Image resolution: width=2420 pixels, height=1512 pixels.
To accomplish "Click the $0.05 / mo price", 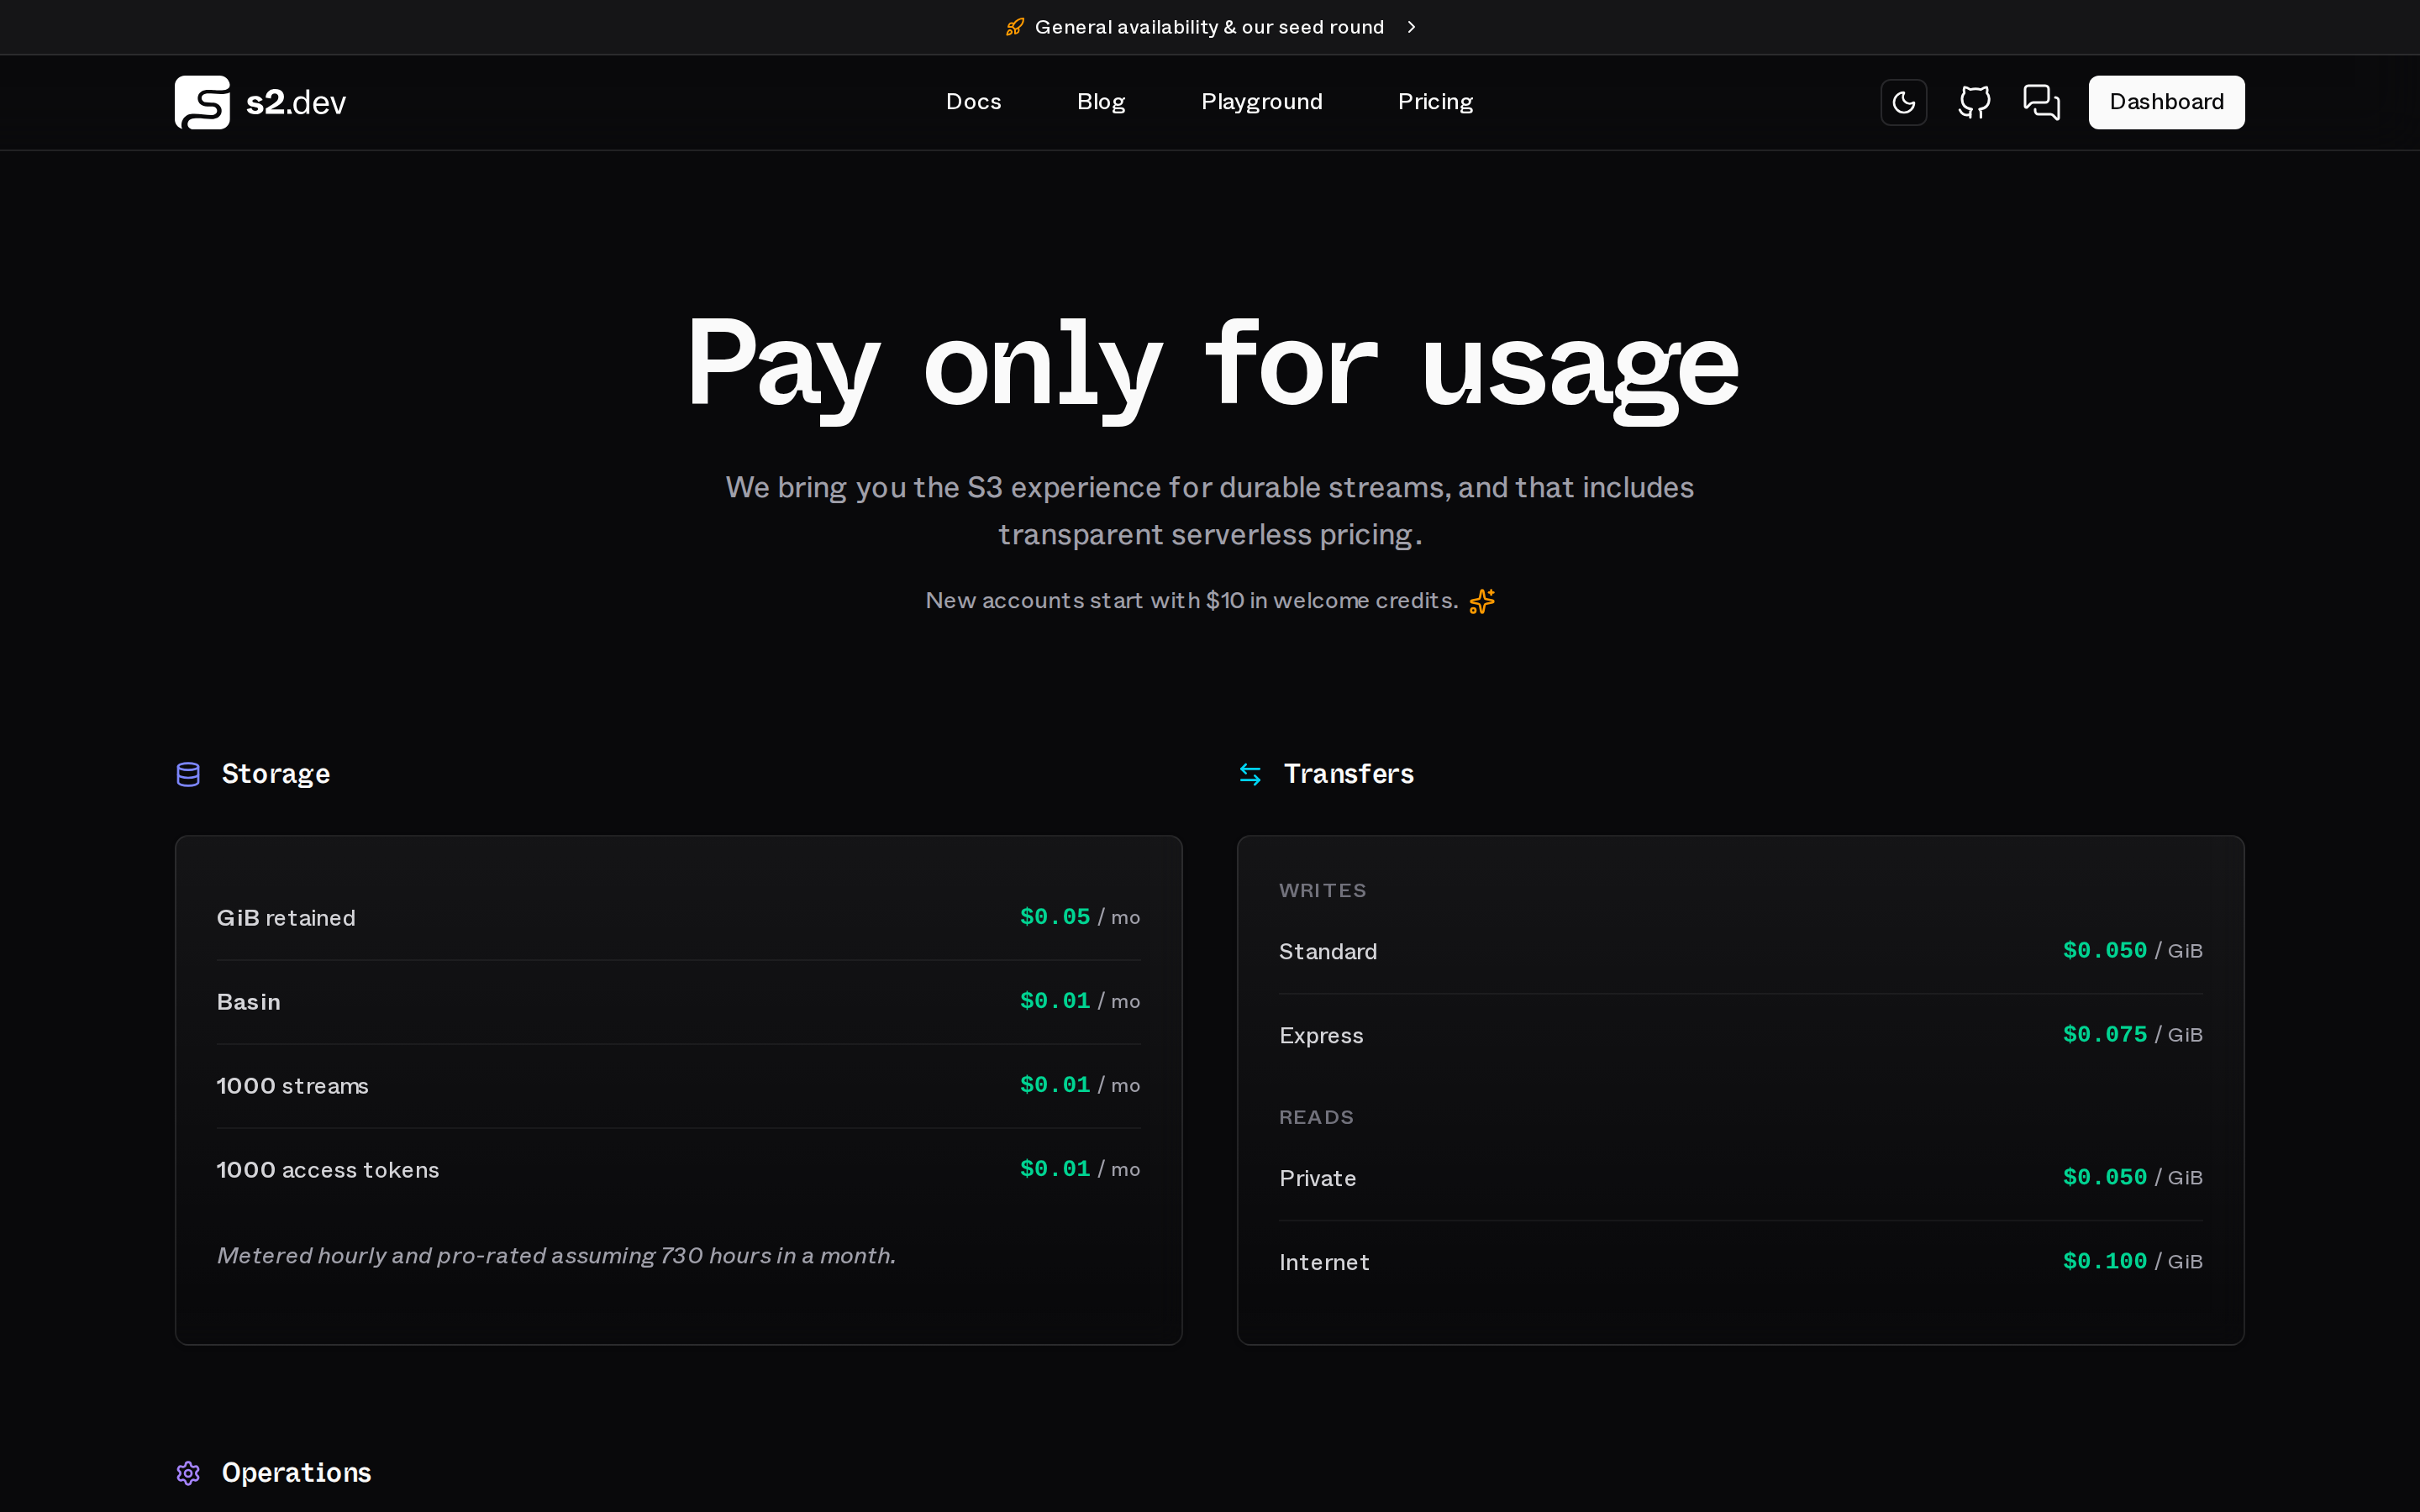I will (x=1079, y=917).
